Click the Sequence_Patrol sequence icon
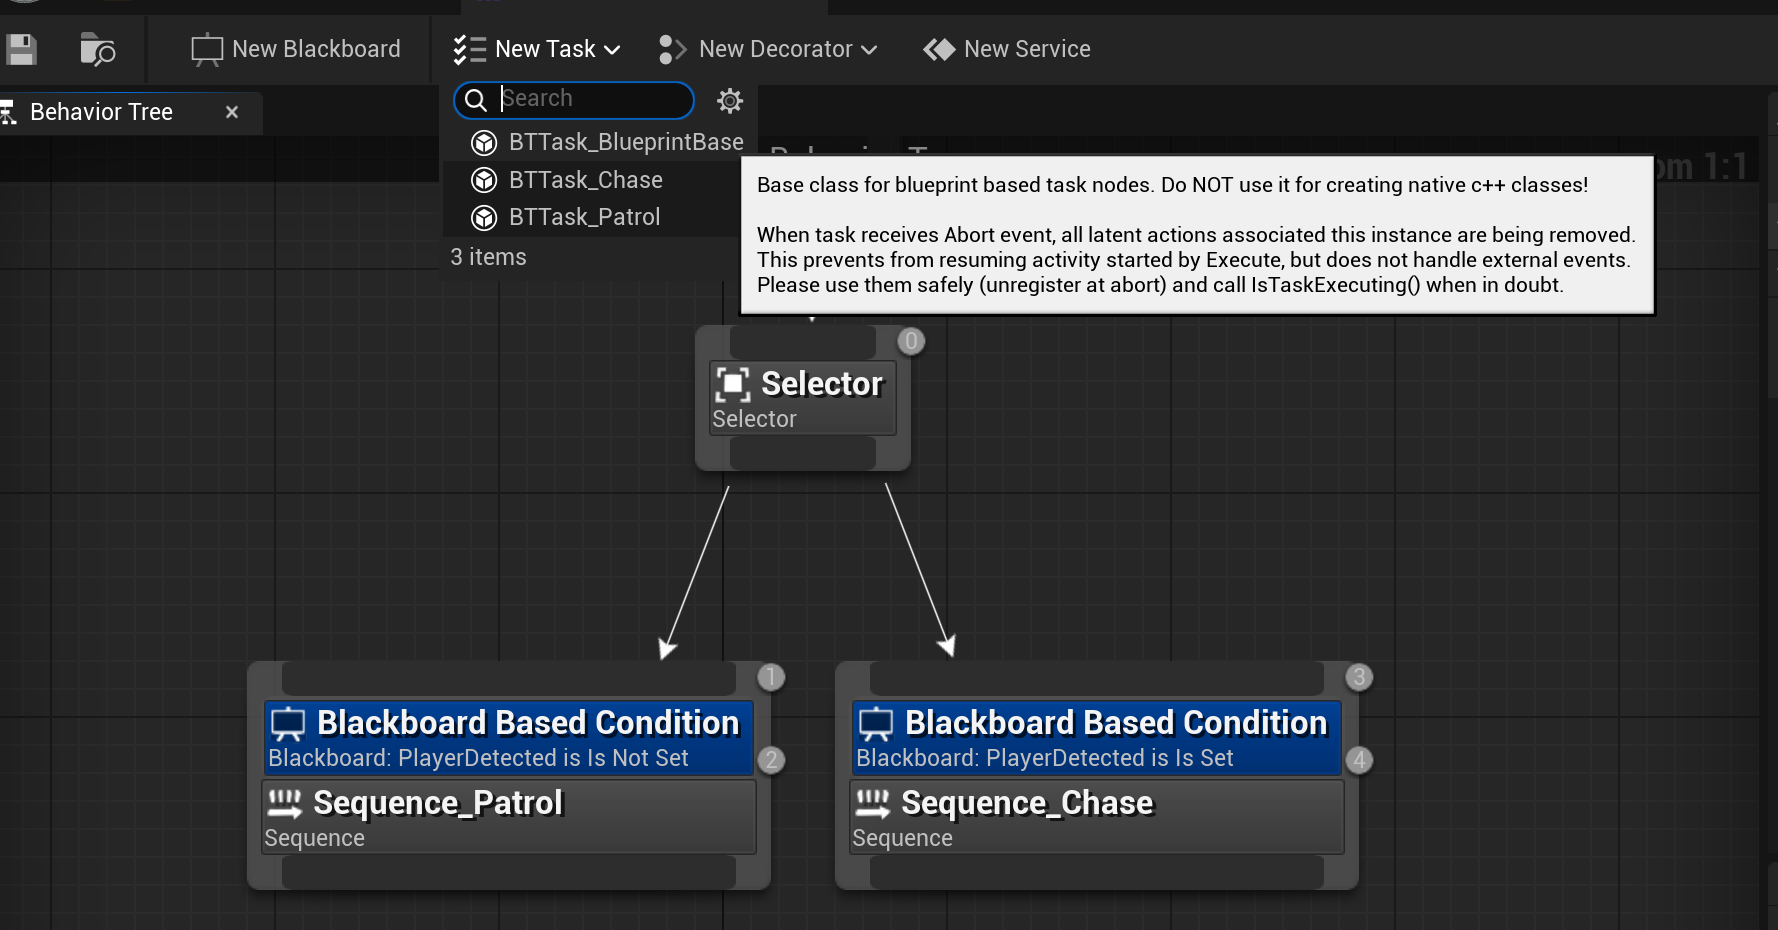 click(285, 803)
